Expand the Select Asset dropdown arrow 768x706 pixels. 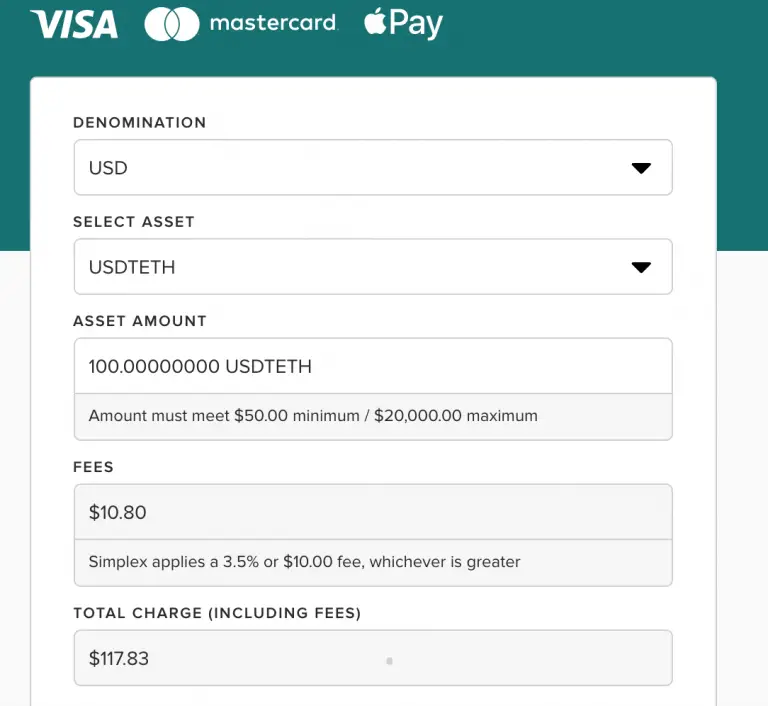click(x=641, y=267)
